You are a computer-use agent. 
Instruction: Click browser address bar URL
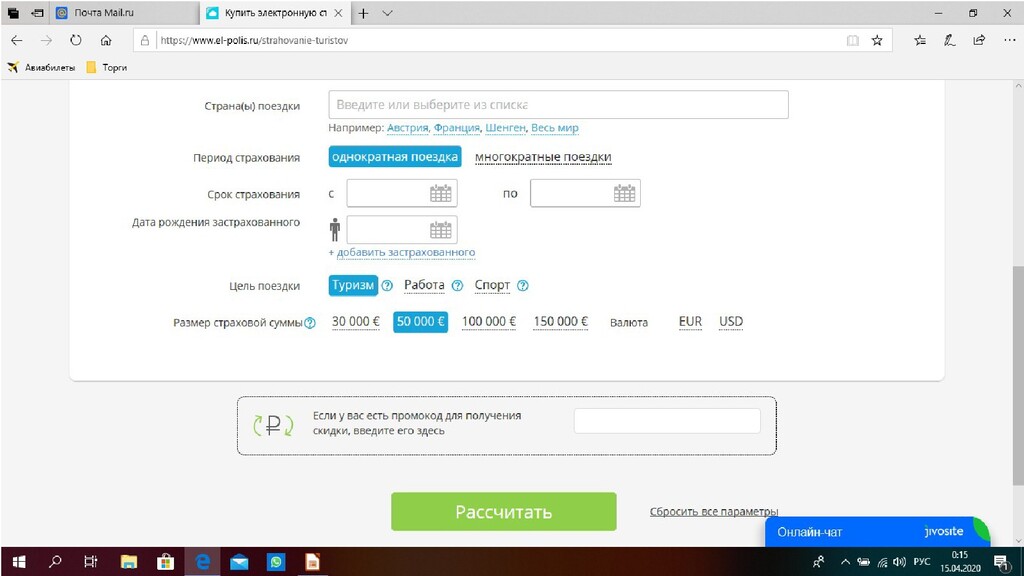tap(255, 40)
